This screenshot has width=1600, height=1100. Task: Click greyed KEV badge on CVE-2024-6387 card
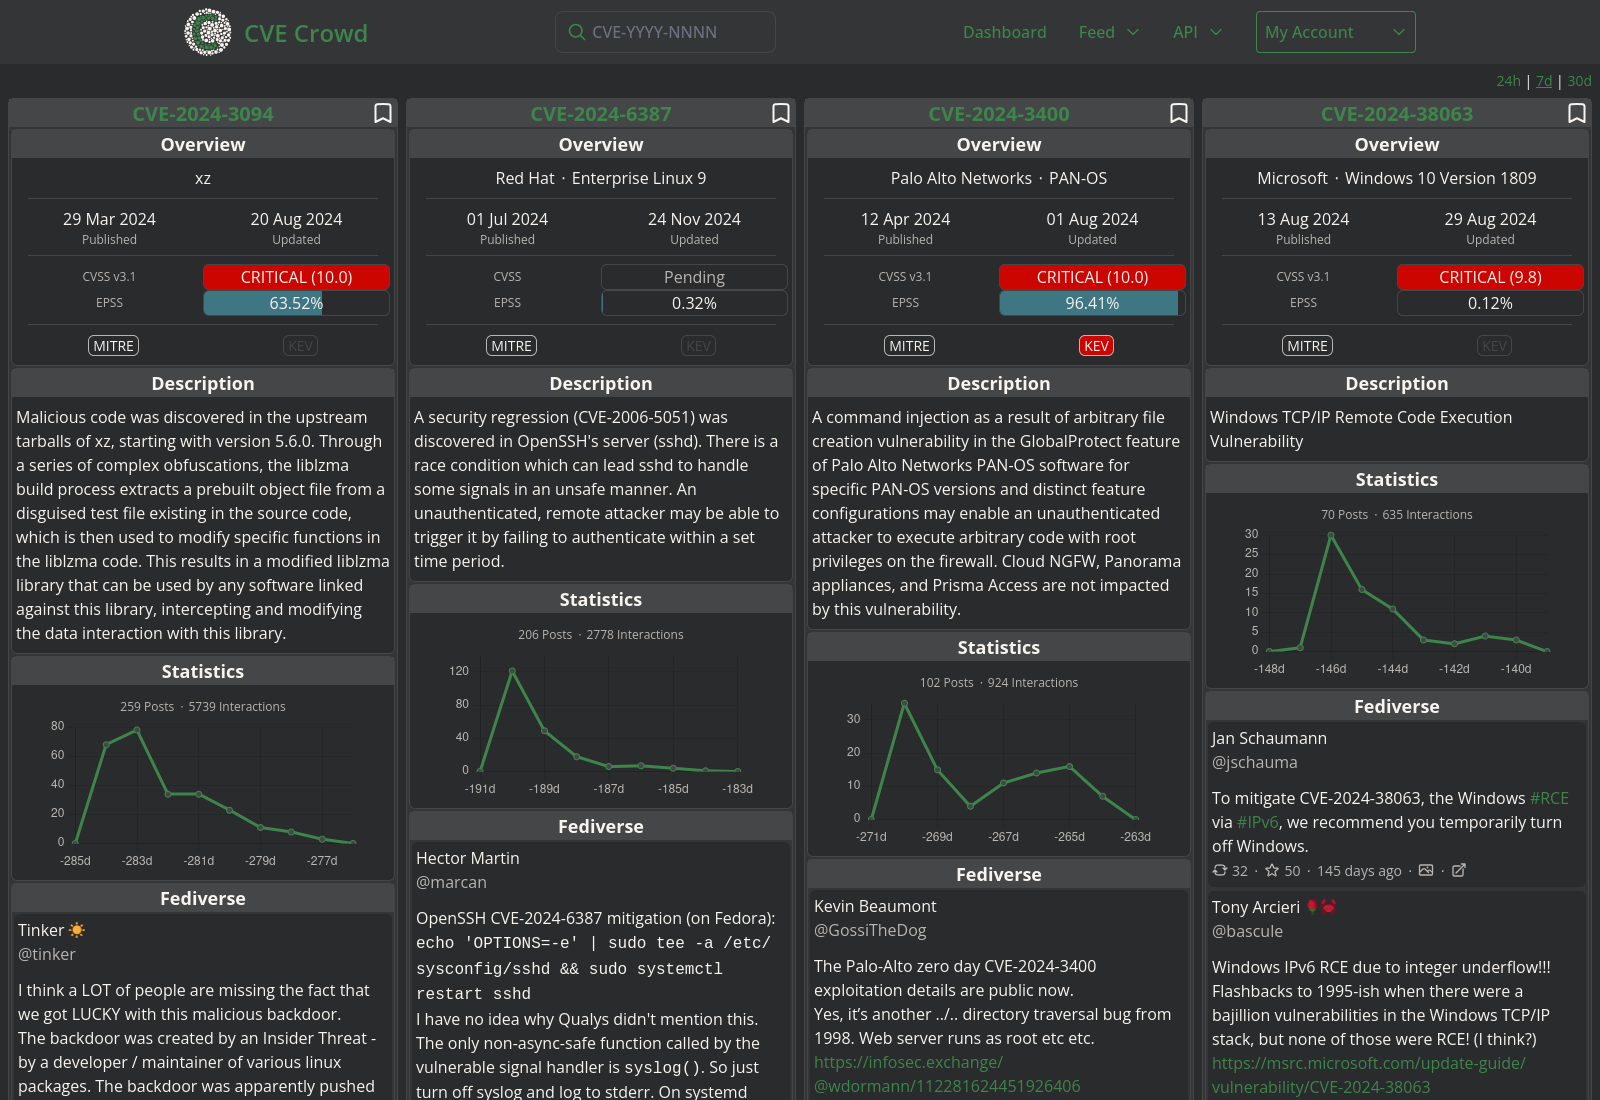point(699,346)
